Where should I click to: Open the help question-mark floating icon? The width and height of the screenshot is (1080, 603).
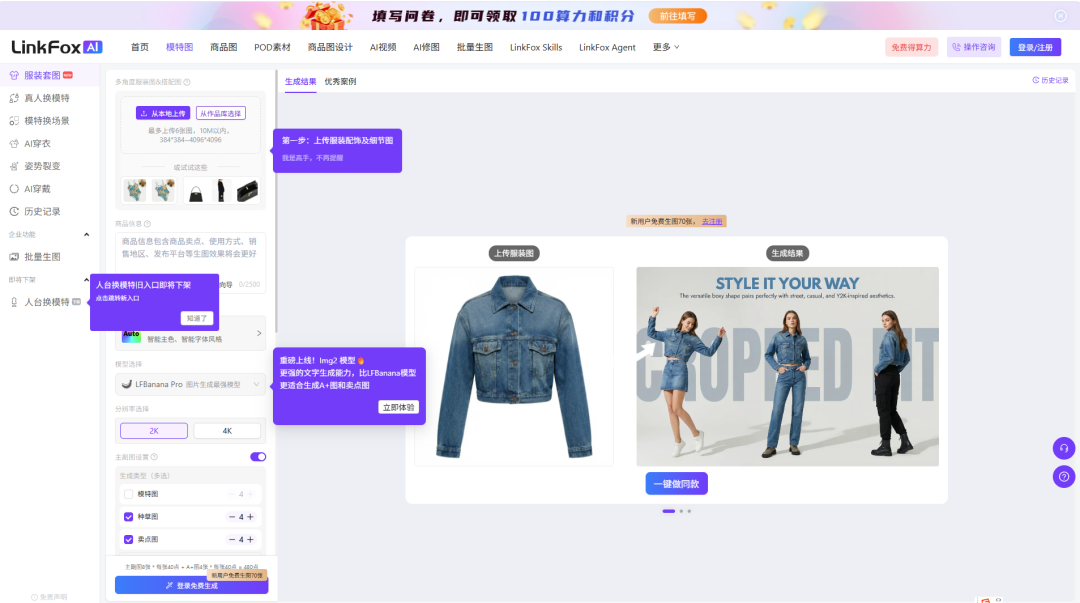click(x=1063, y=476)
